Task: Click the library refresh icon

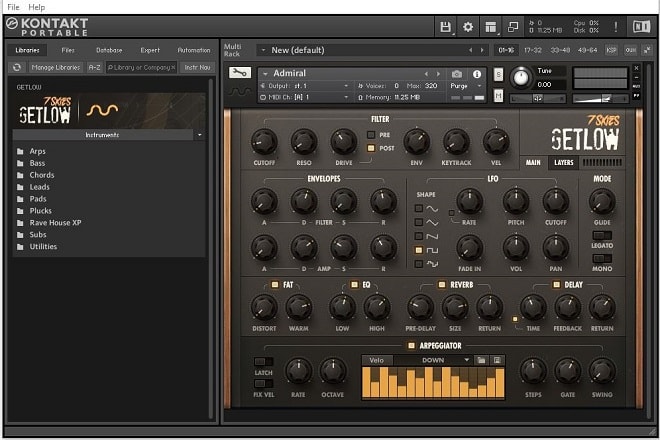Action: click(17, 67)
